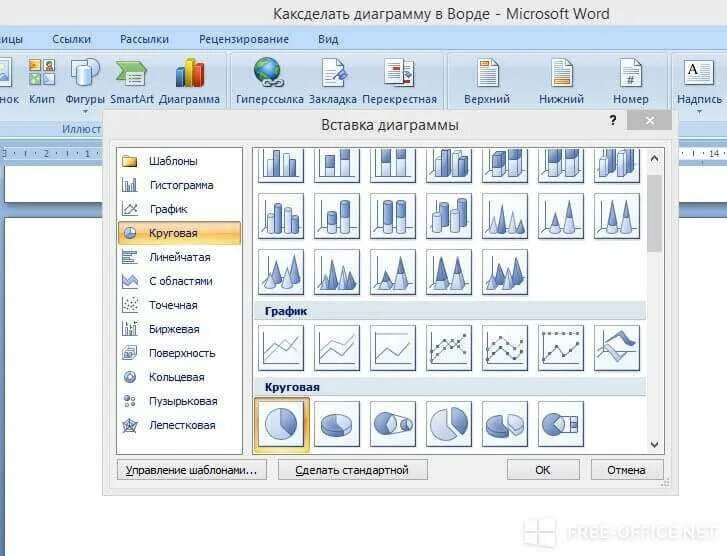Select Шаблоны in the chart list
727x556 pixels.
179,161
